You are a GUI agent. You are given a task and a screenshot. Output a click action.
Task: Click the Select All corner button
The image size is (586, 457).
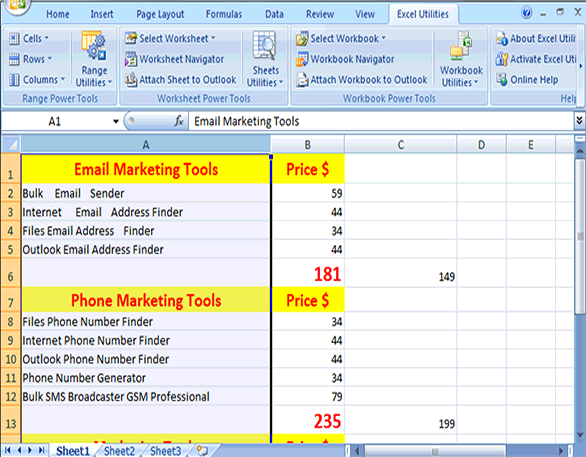click(11, 145)
